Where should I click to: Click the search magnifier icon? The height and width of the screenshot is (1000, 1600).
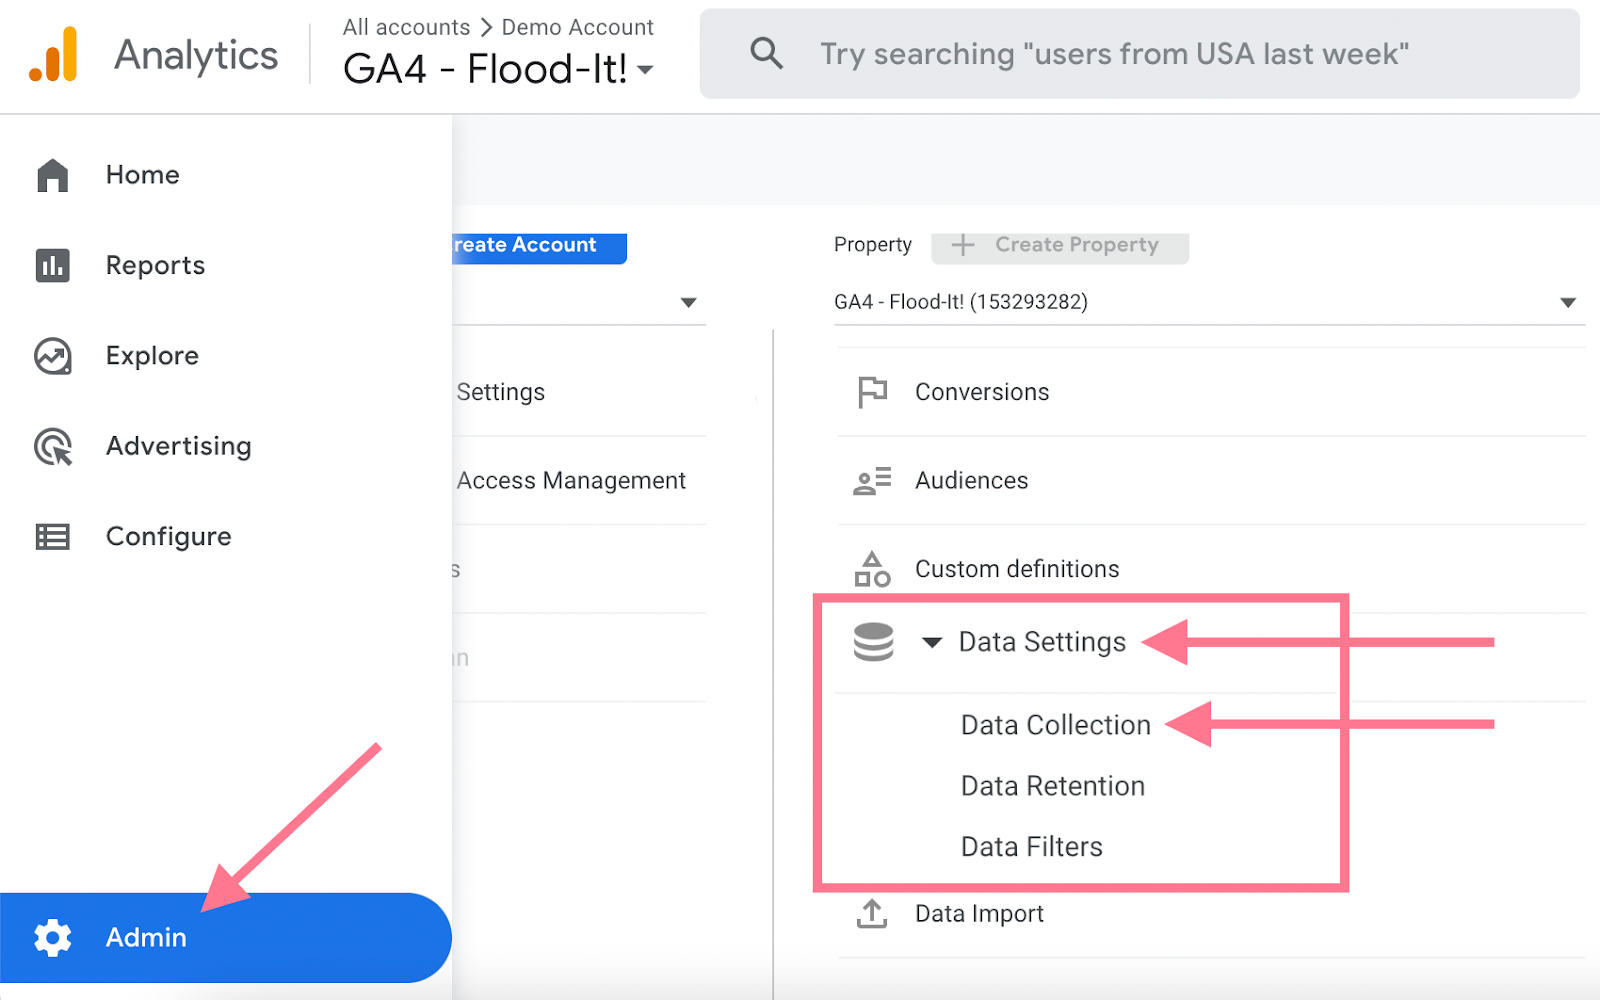pyautogui.click(x=766, y=54)
